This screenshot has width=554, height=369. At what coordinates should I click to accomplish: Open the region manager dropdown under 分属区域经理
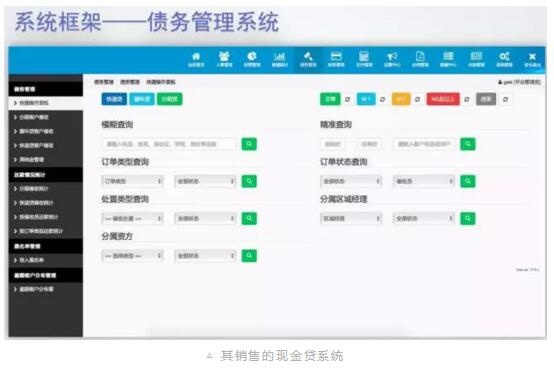(x=351, y=218)
